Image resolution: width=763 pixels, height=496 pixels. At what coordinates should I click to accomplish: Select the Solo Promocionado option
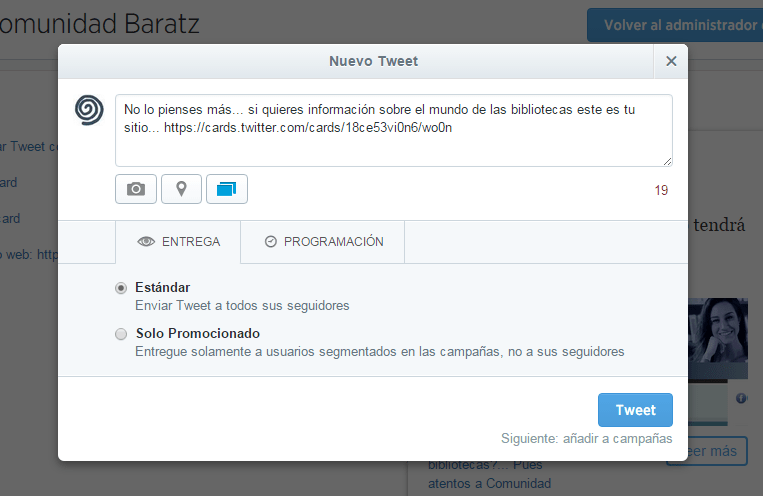(x=121, y=334)
